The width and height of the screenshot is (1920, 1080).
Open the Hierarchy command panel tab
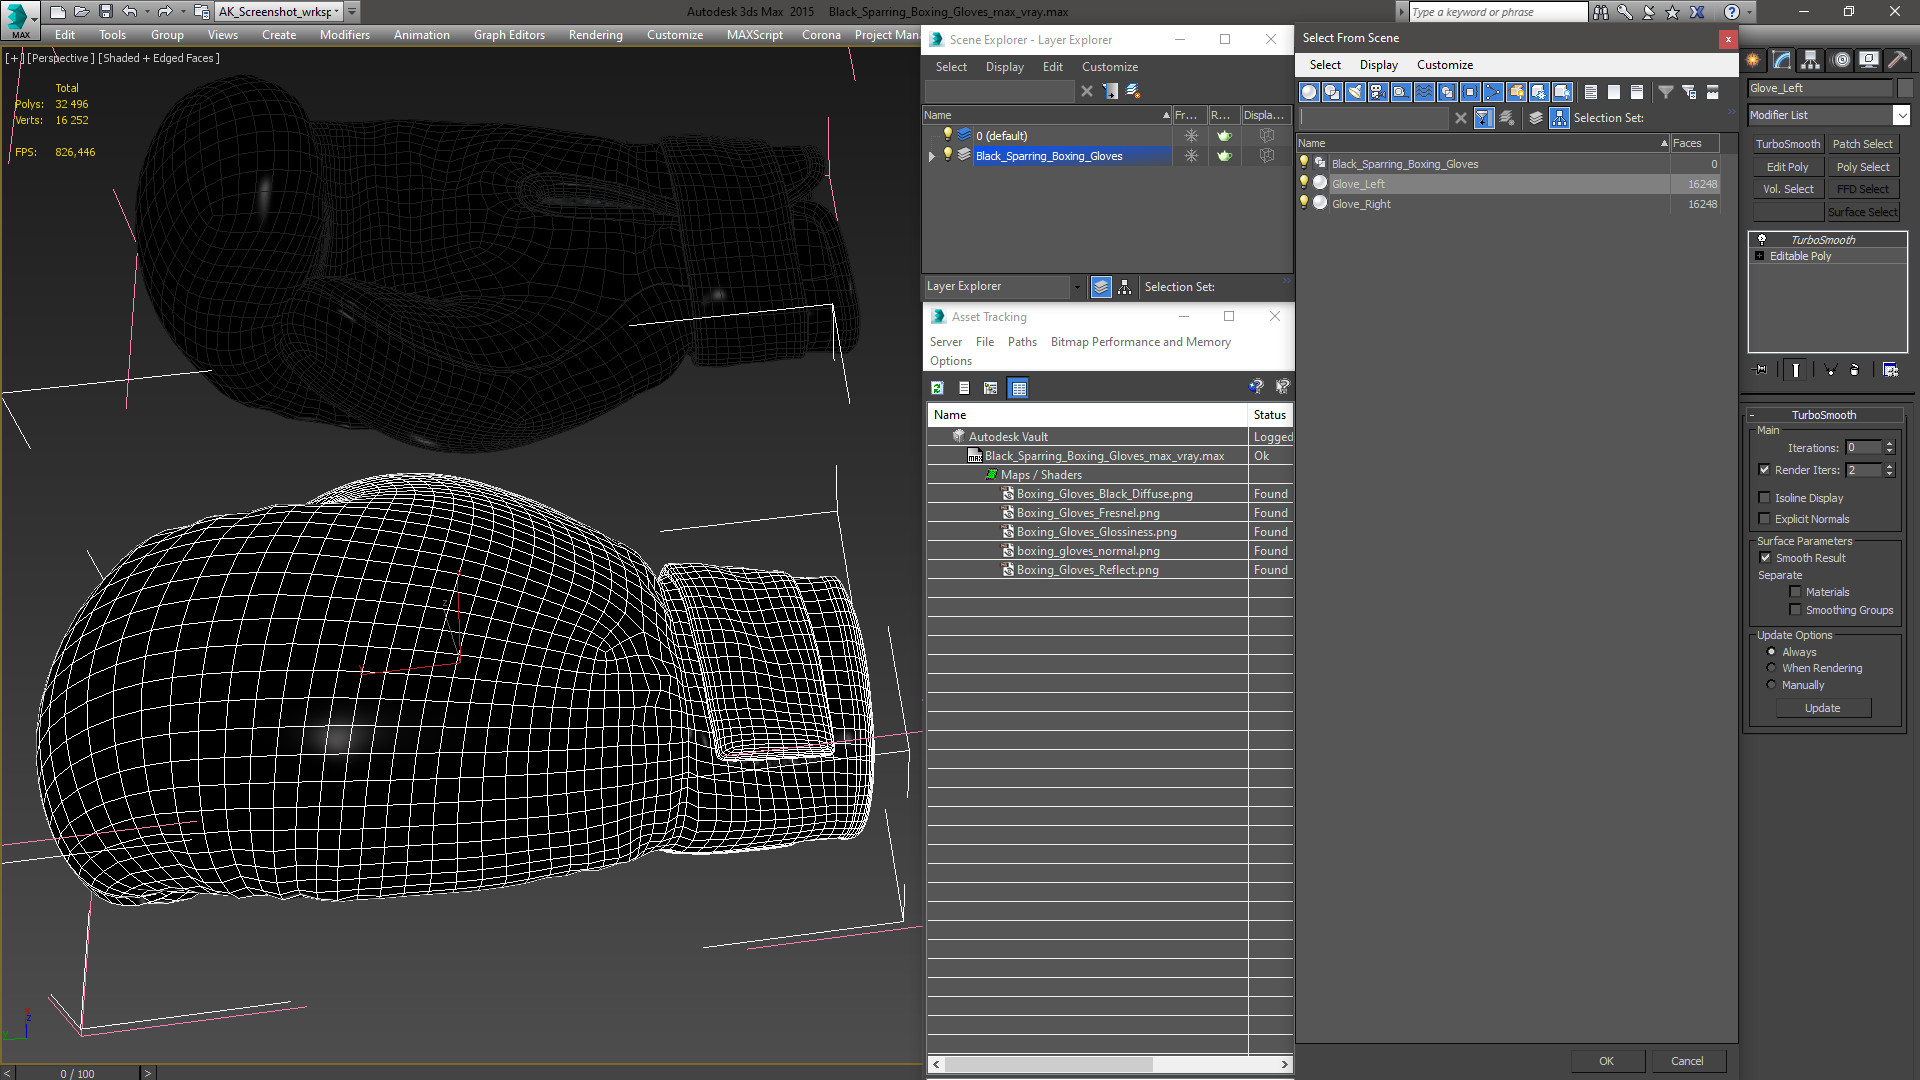click(1810, 60)
